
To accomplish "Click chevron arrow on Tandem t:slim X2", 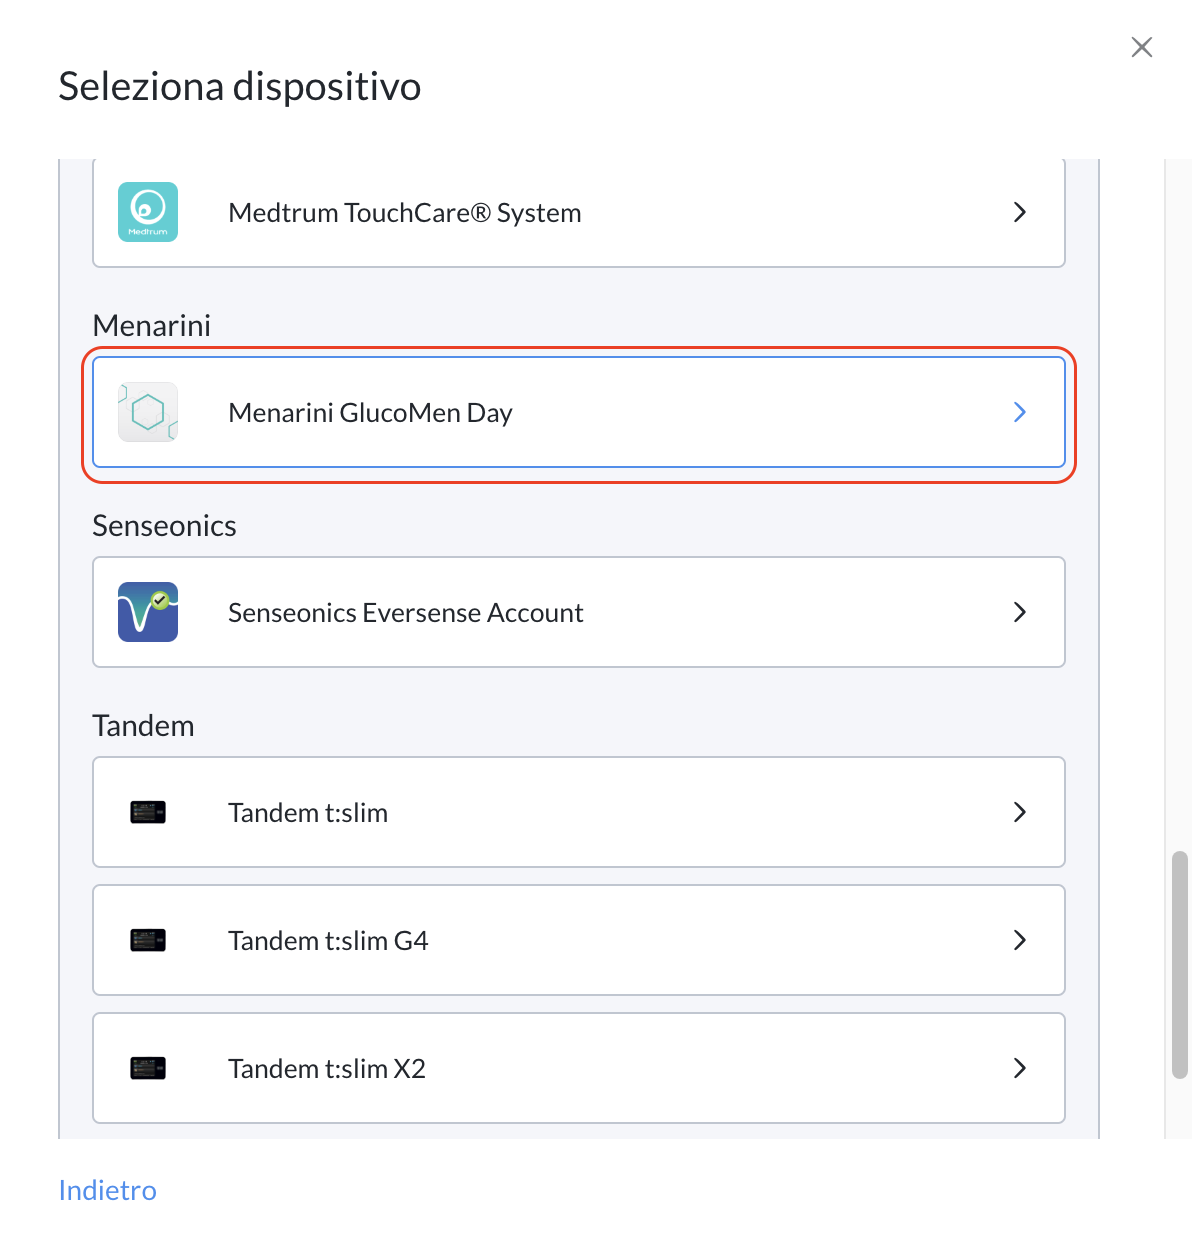I will 1020,1068.
